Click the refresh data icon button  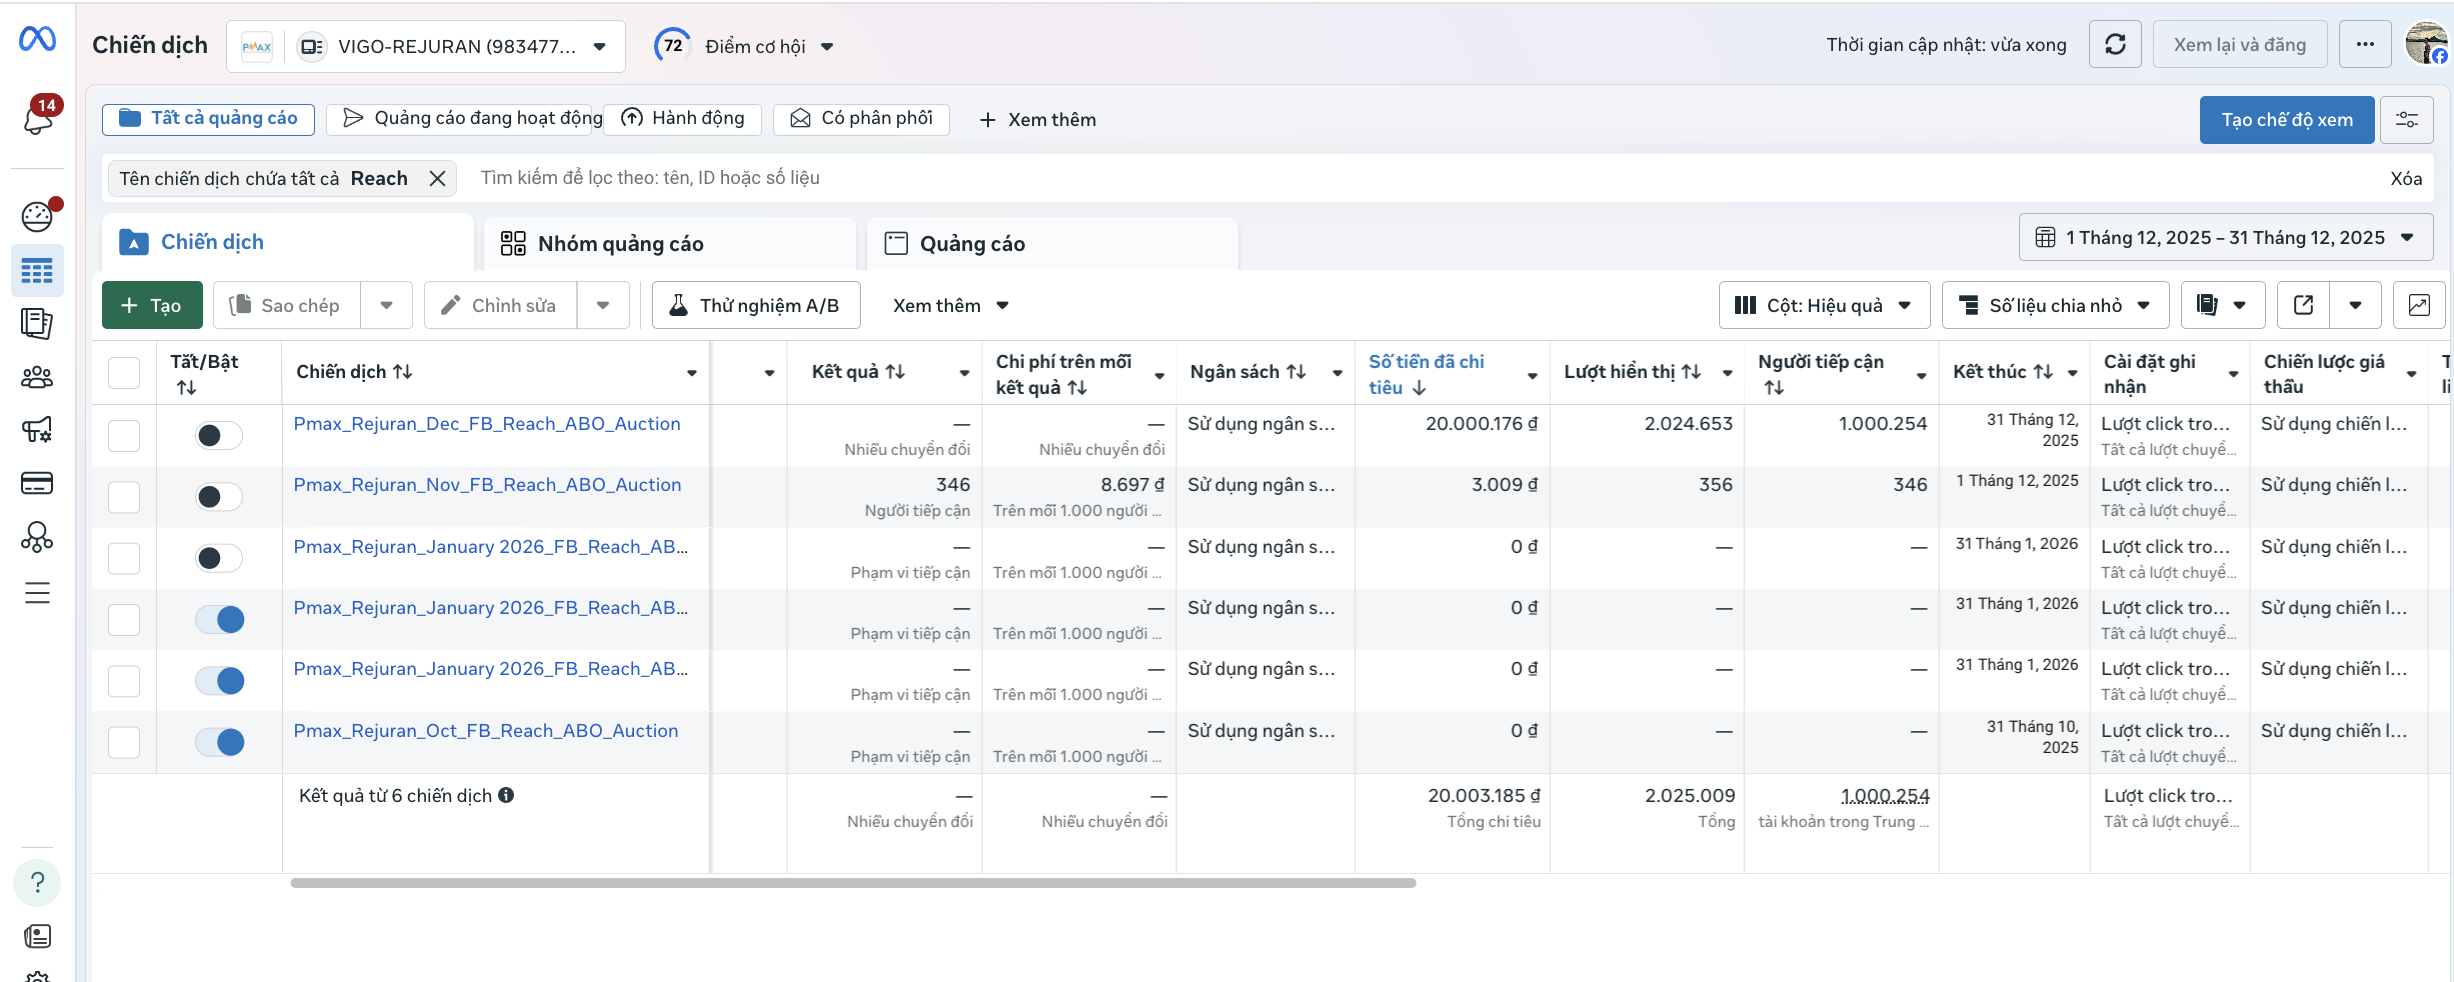[x=2114, y=45]
